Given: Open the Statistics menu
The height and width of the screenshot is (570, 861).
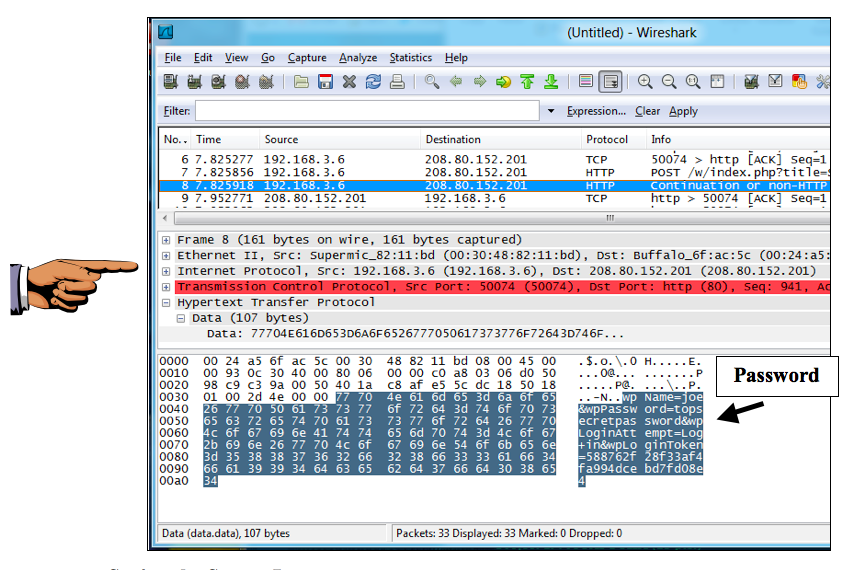Looking at the screenshot, I should pyautogui.click(x=410, y=58).
